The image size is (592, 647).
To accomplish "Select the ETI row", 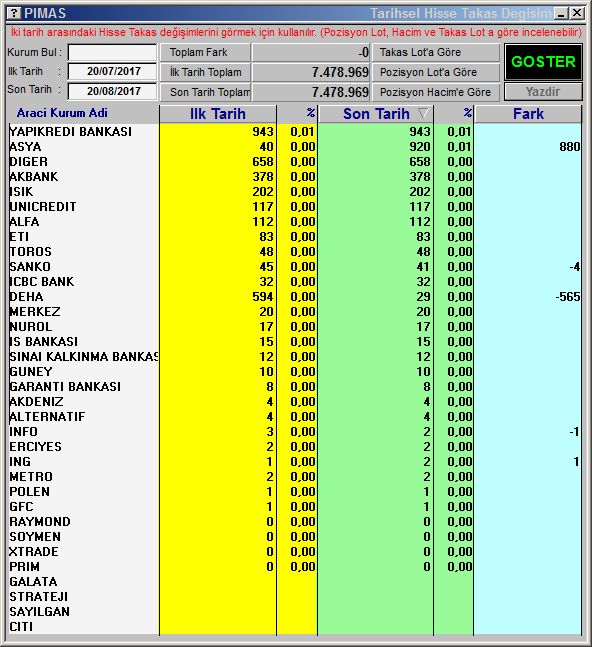I will 295,236.
